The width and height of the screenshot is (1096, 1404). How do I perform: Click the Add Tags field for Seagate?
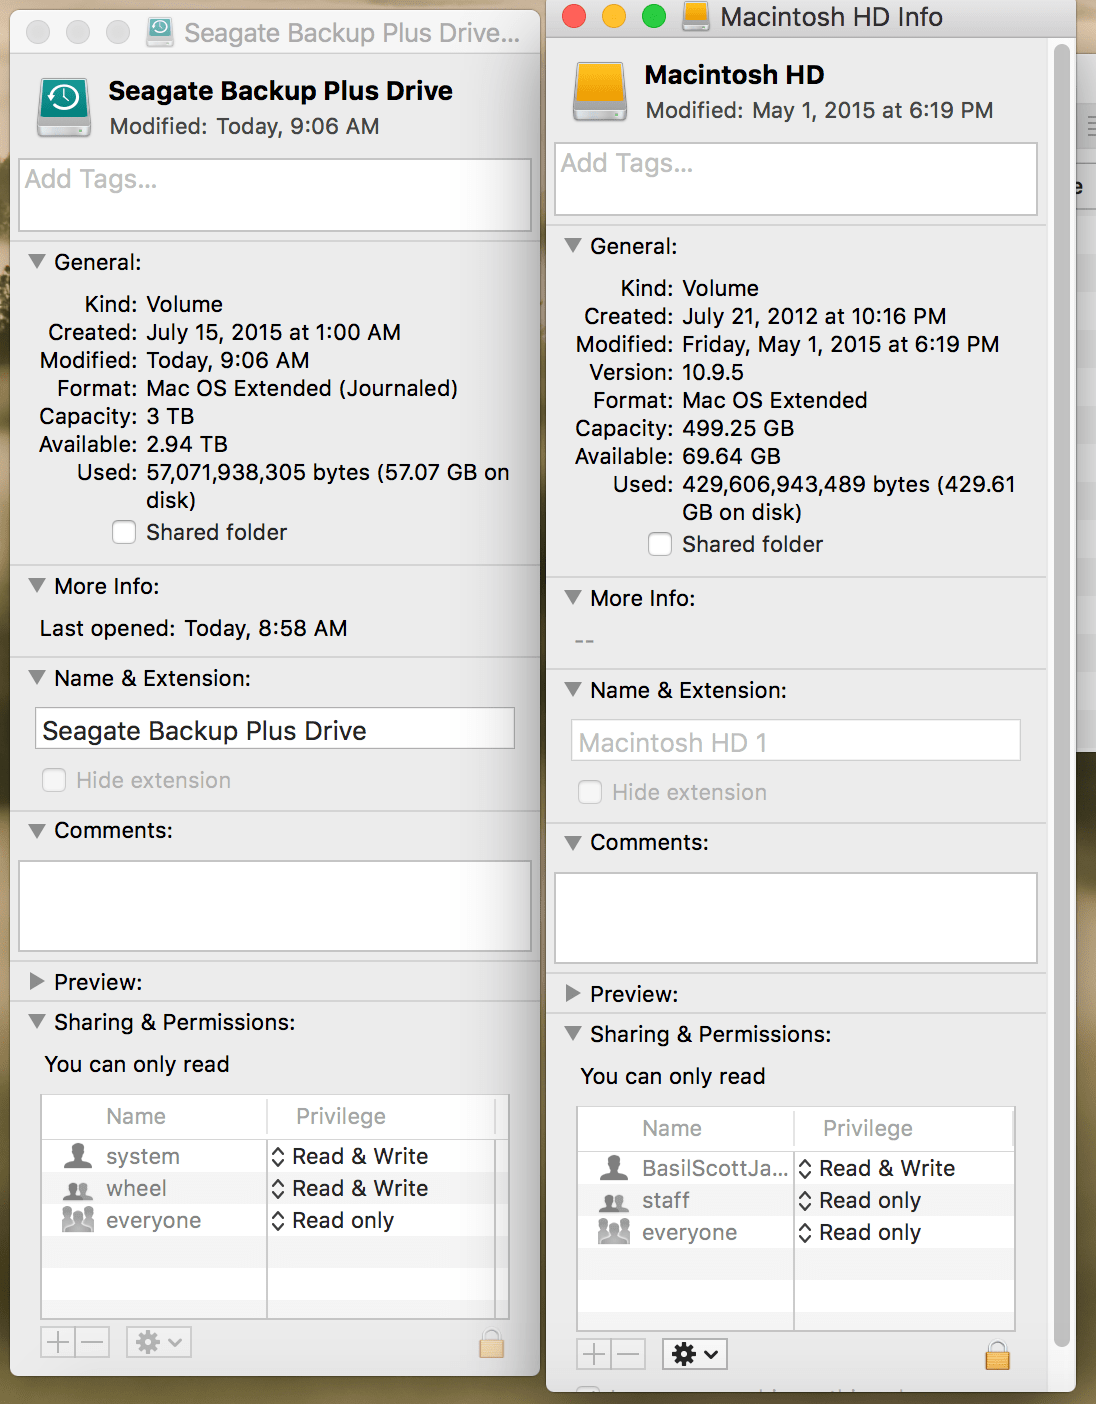[274, 195]
